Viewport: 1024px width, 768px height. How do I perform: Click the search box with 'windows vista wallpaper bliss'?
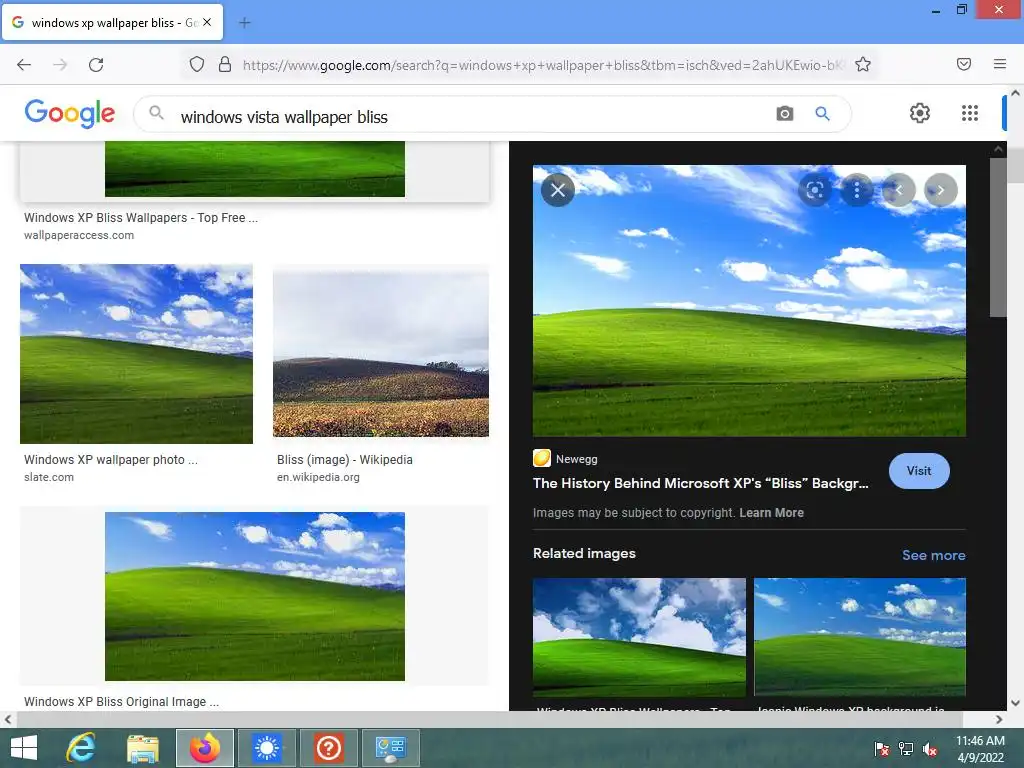(x=492, y=114)
